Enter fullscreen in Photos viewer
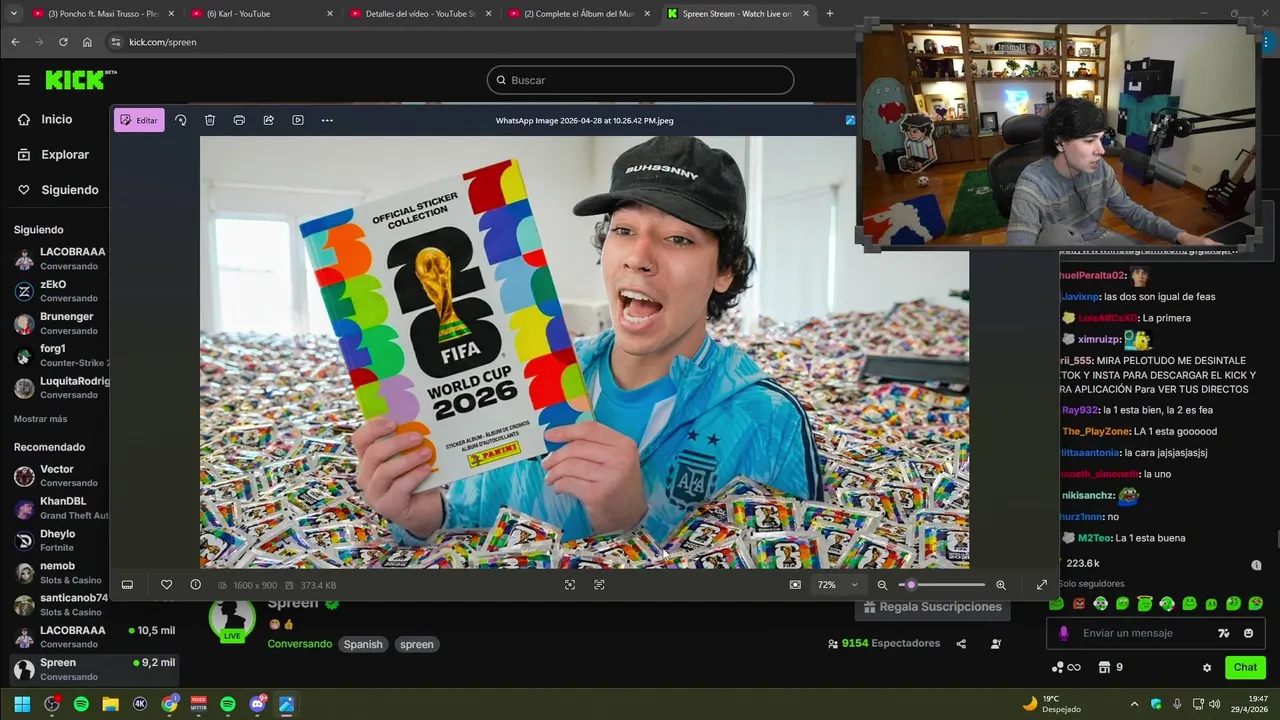Screen dimensions: 1280x720 [x=1042, y=585]
